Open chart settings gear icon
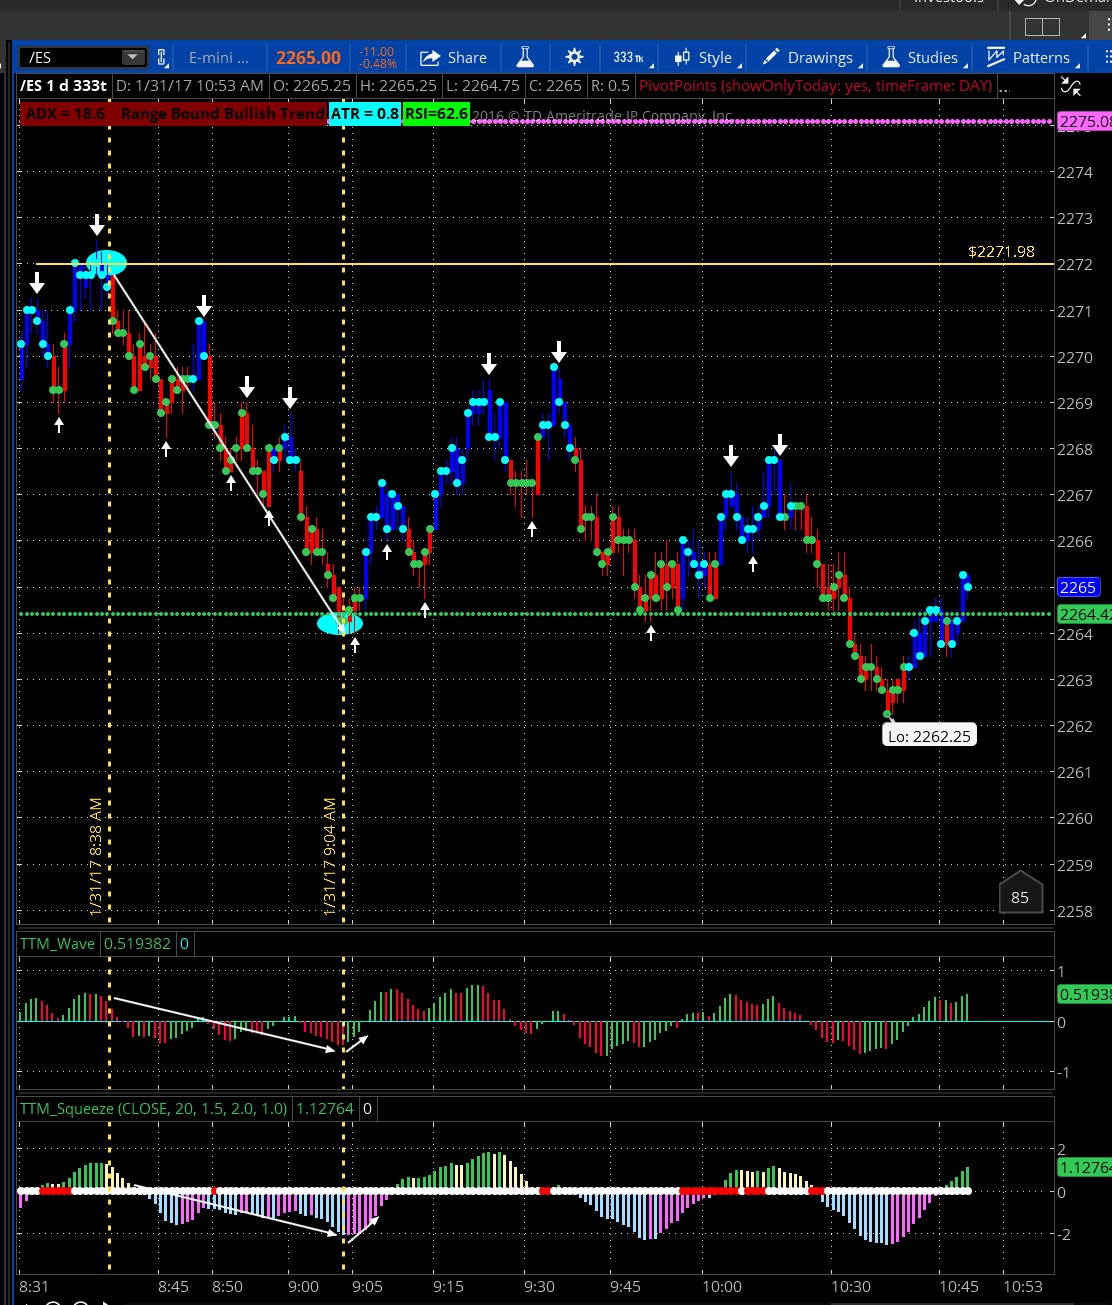1112x1305 pixels. [x=574, y=58]
